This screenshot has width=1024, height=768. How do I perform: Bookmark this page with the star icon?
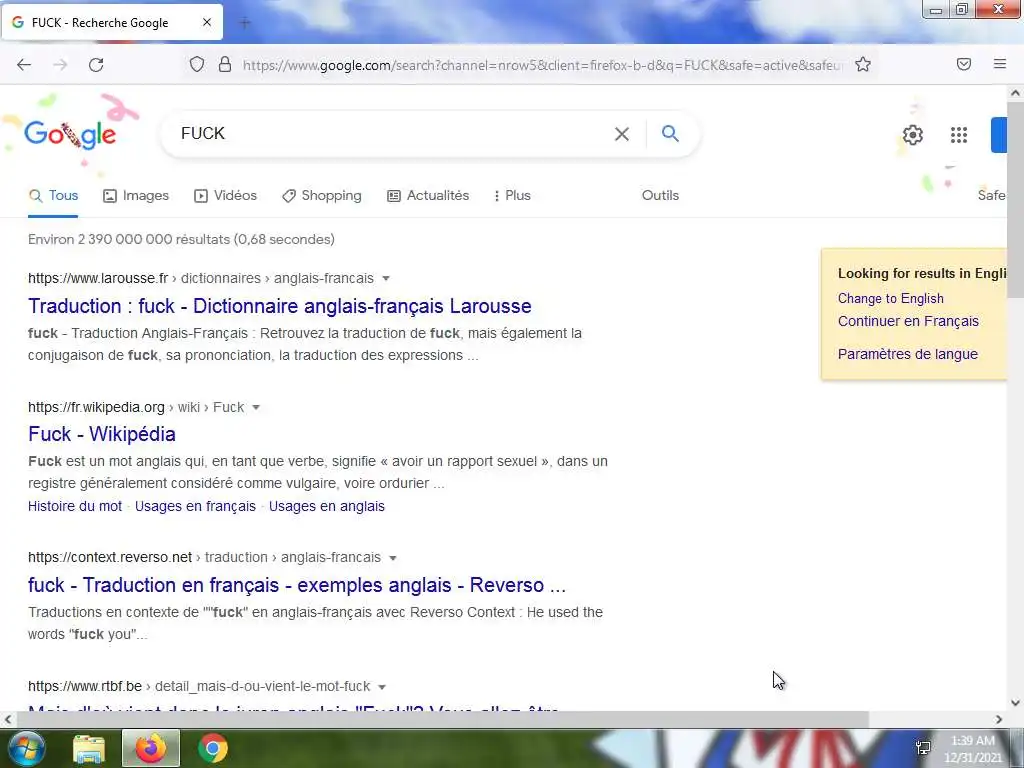click(863, 64)
